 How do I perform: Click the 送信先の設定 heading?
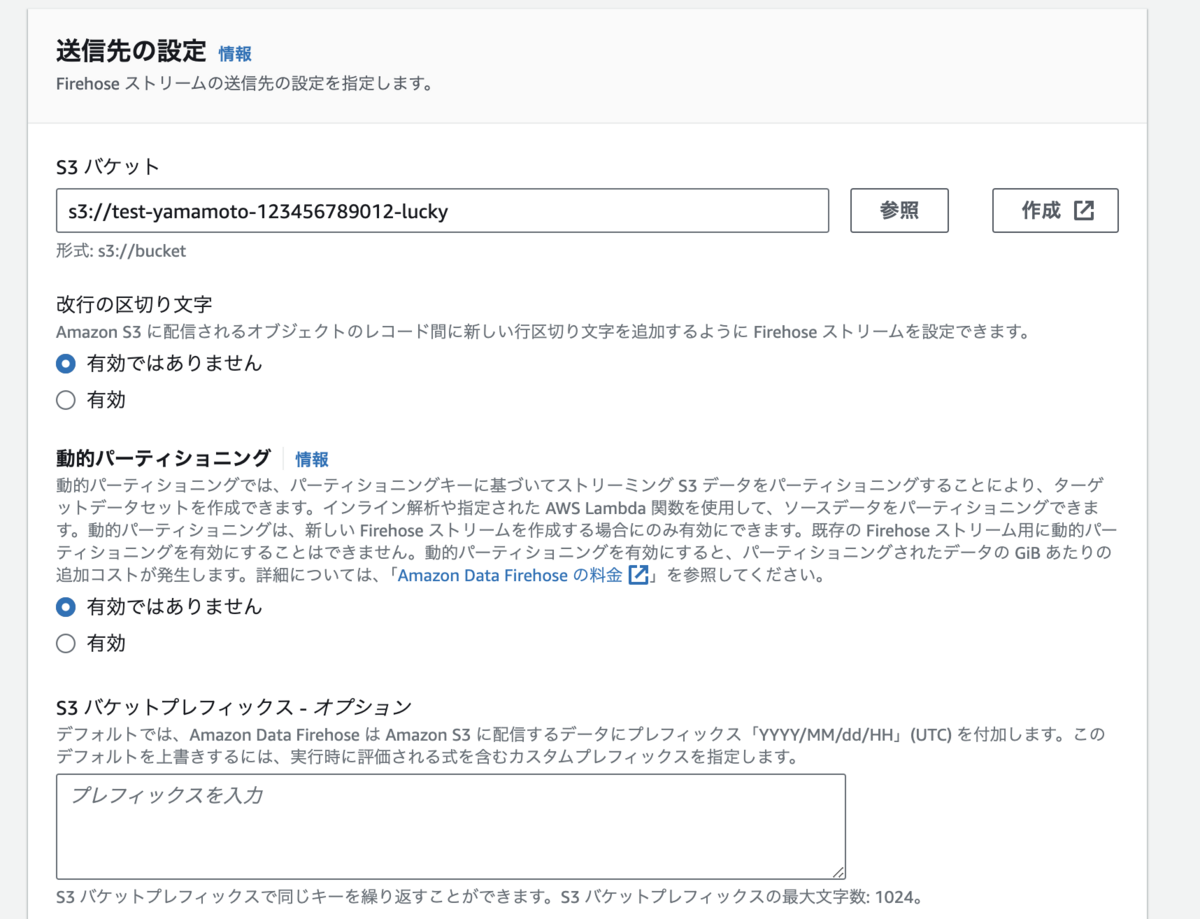(131, 51)
